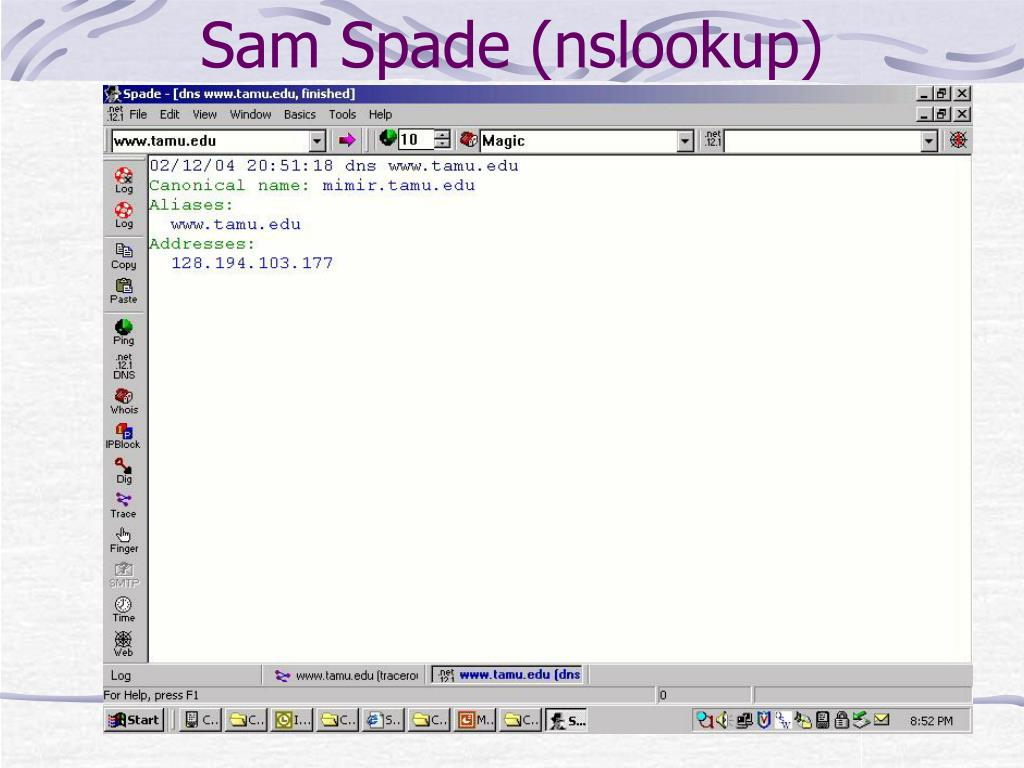The height and width of the screenshot is (768, 1024).
Task: Click the envelope mail icon in the system tray
Action: (x=881, y=720)
